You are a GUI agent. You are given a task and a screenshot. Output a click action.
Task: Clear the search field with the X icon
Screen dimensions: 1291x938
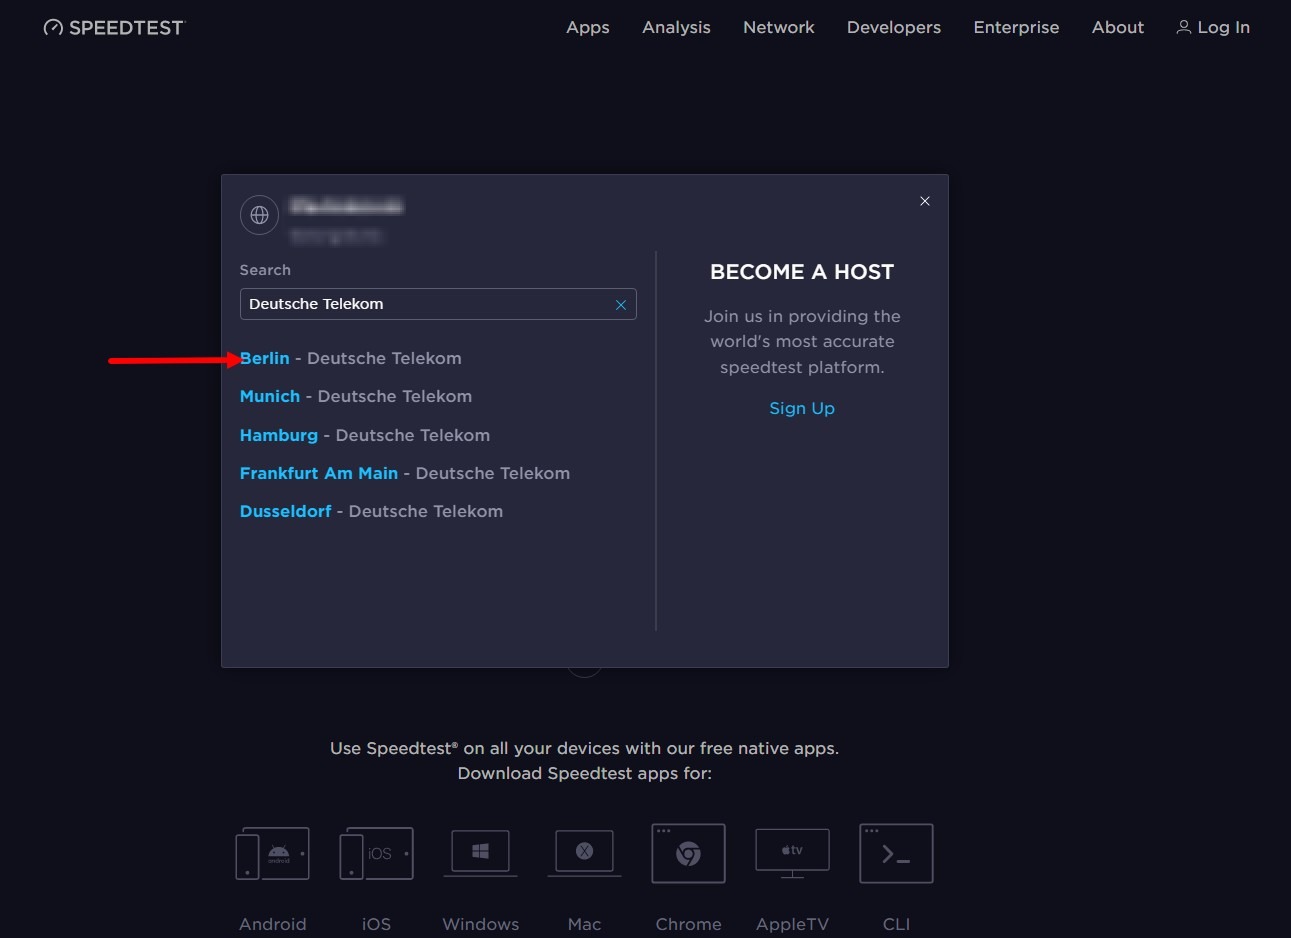[x=621, y=305]
